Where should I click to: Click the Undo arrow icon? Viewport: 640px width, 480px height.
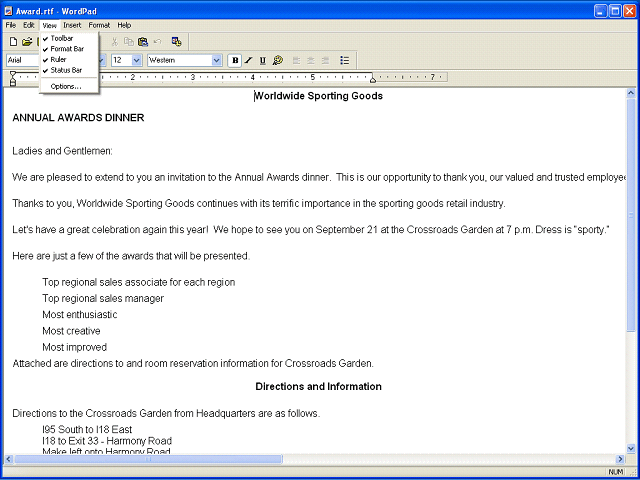pyautogui.click(x=157, y=42)
